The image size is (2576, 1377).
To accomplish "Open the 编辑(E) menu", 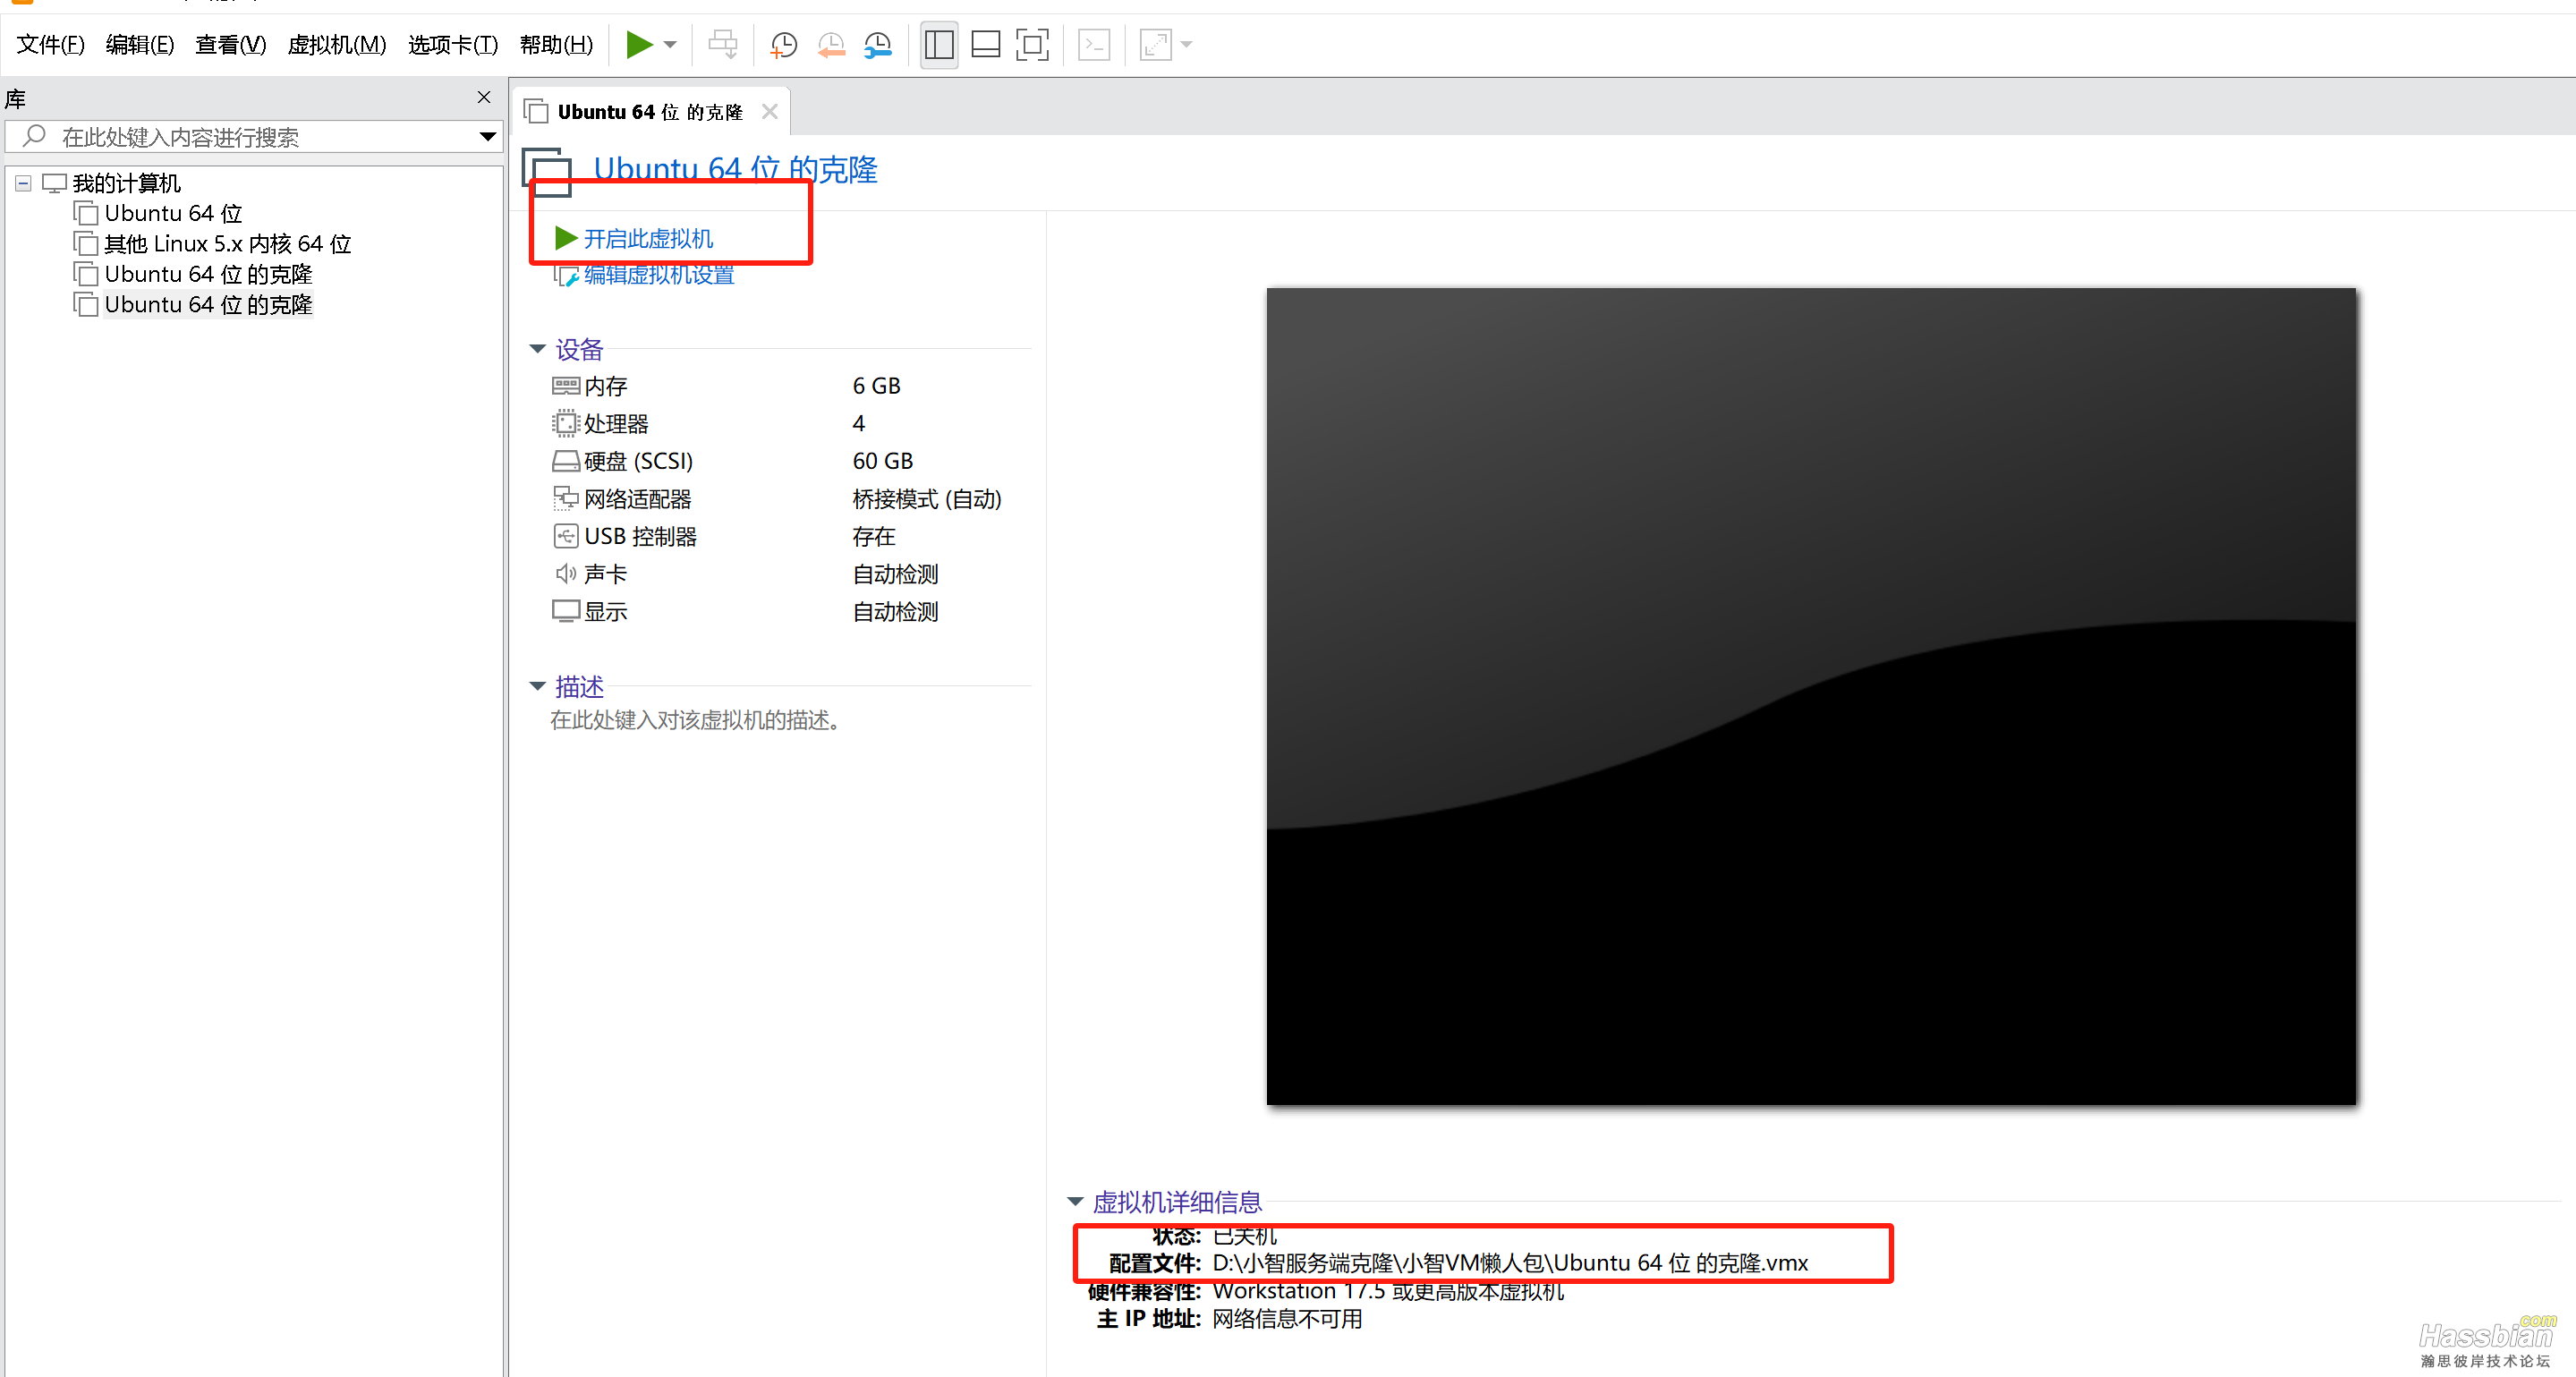I will pos(140,44).
